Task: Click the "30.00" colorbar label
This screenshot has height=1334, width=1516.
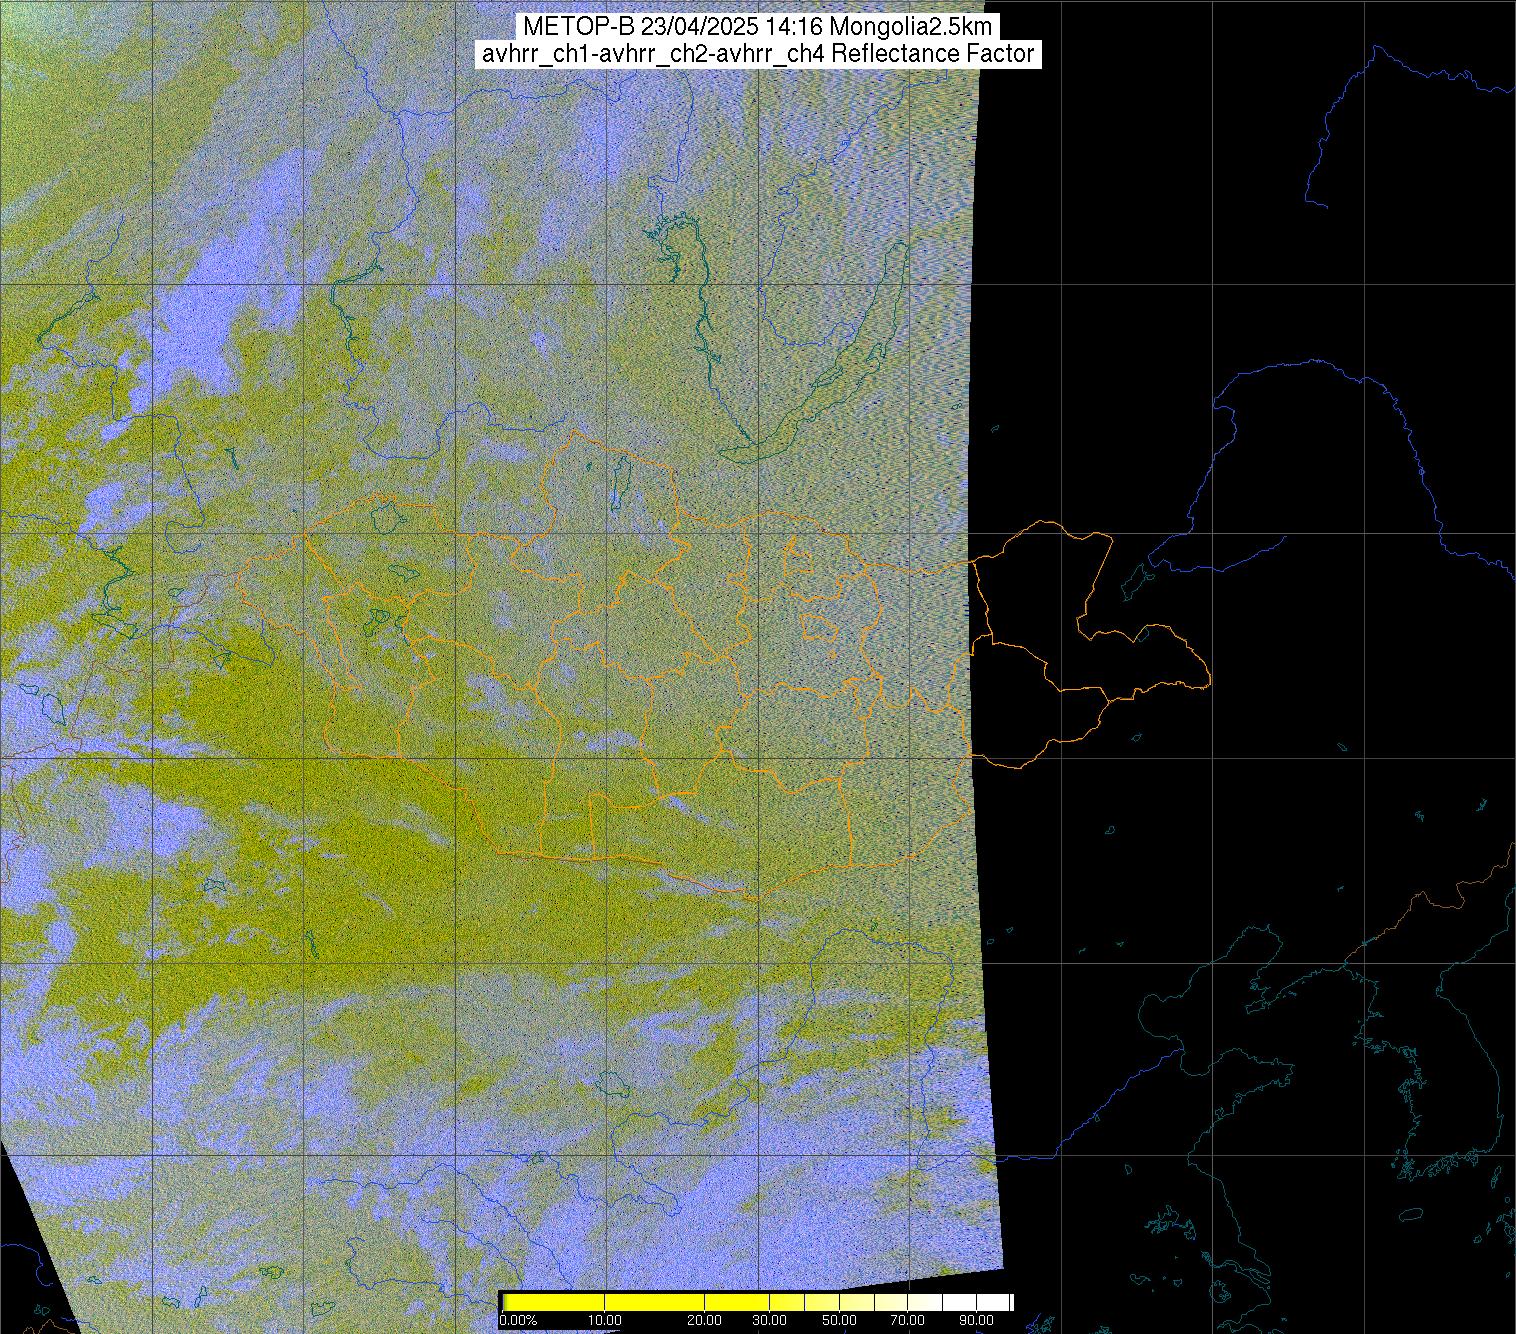Action: click(x=770, y=1320)
